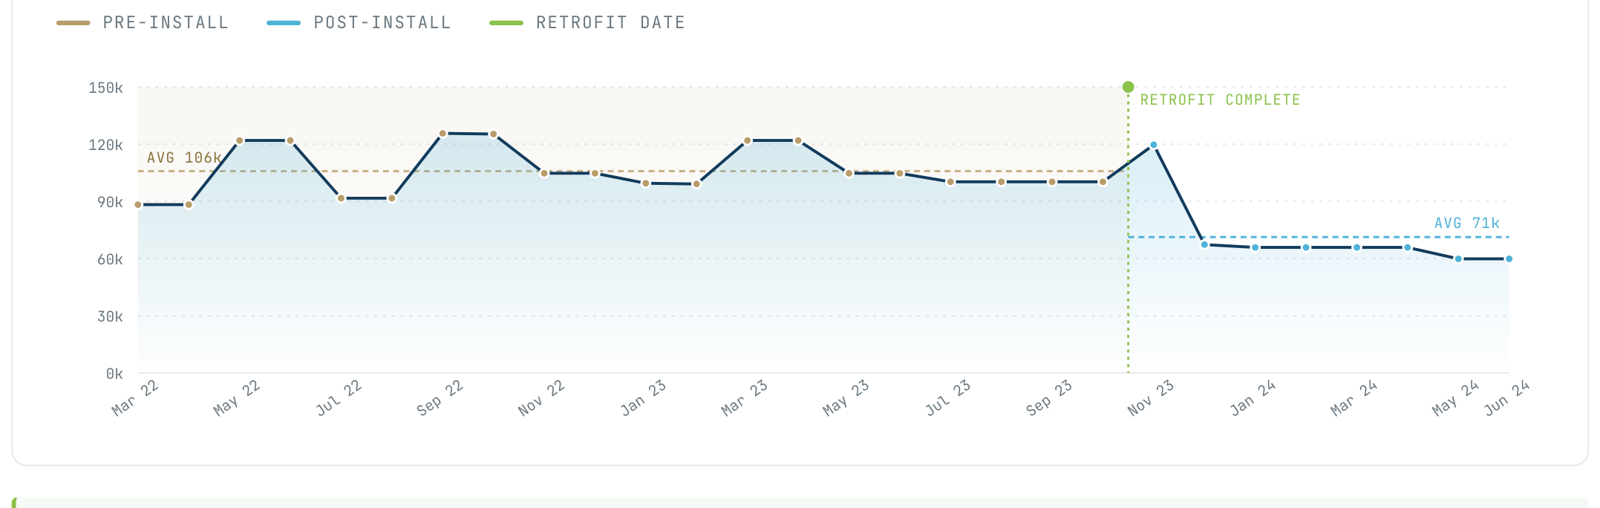Select the Sep 22 peak data point

click(x=443, y=133)
